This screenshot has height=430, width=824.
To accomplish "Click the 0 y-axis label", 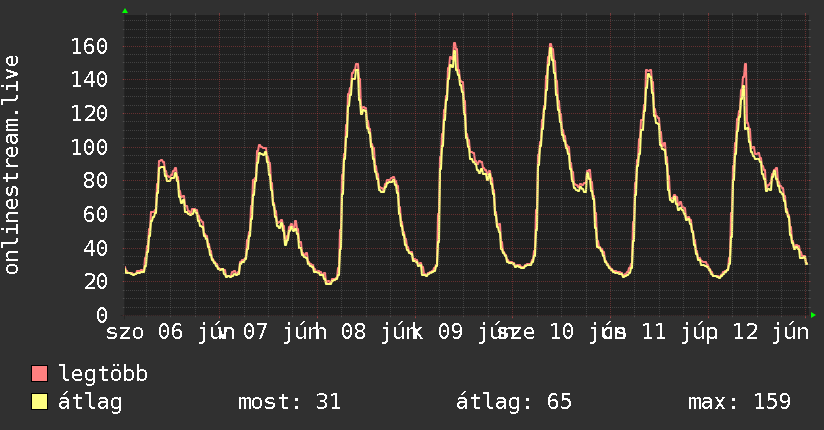I will coord(102,315).
